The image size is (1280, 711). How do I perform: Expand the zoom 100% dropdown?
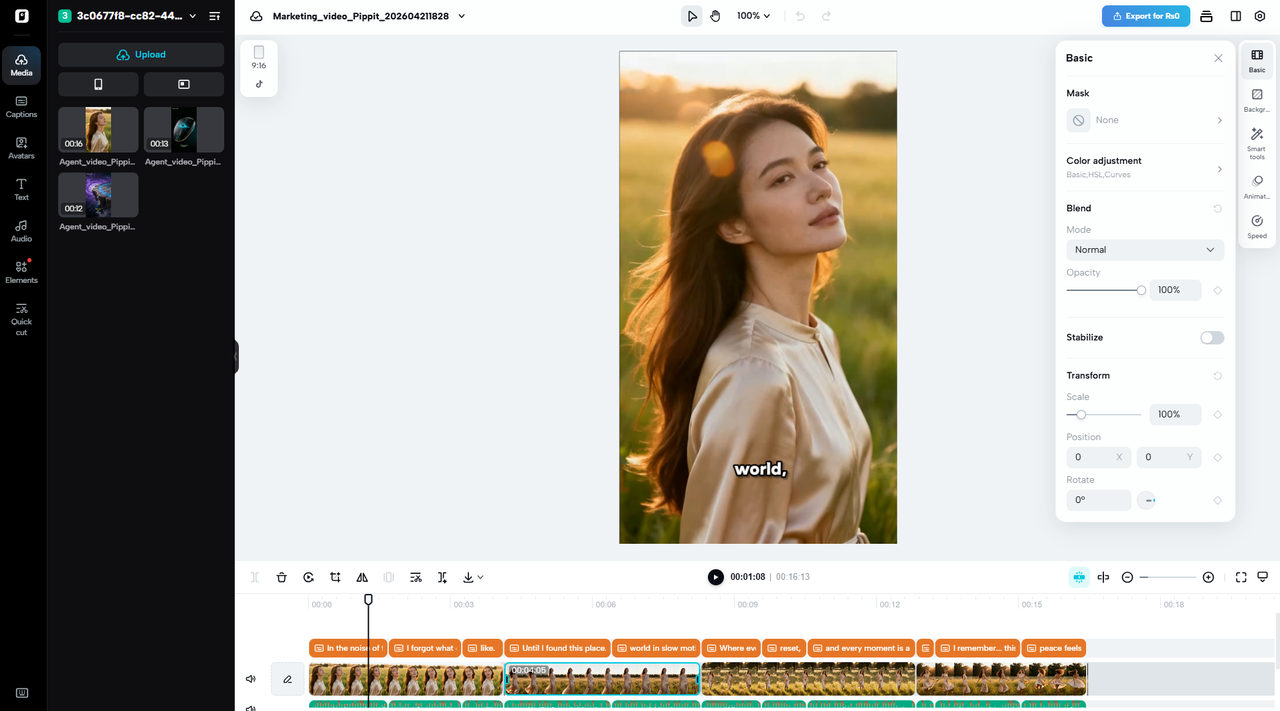point(754,16)
